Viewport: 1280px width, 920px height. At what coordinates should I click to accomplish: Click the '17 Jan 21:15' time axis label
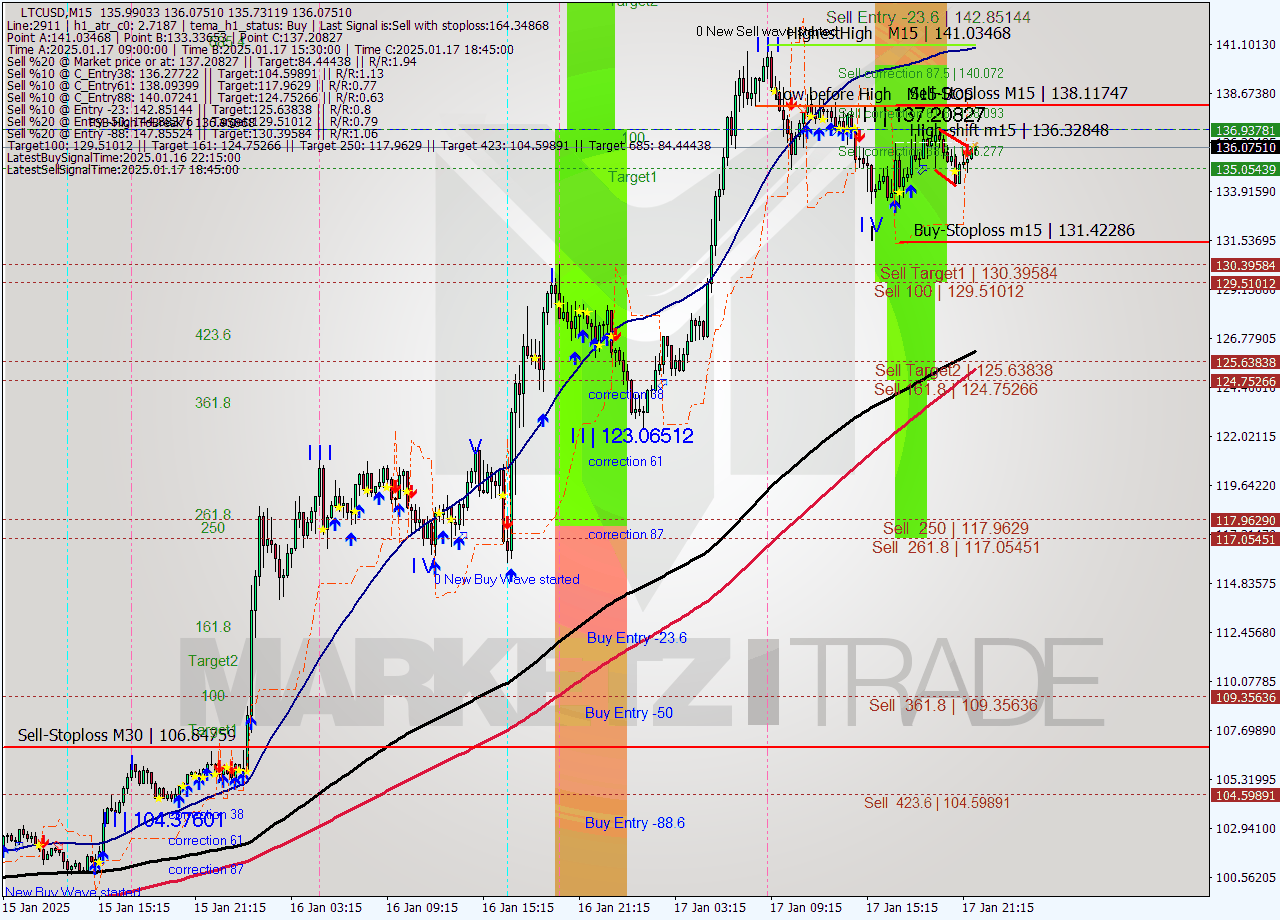click(x=998, y=907)
